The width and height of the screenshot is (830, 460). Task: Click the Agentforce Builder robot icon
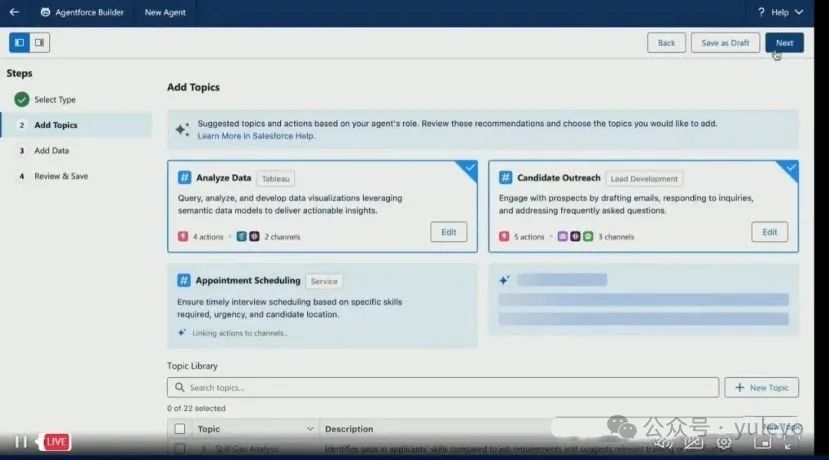[x=46, y=12]
